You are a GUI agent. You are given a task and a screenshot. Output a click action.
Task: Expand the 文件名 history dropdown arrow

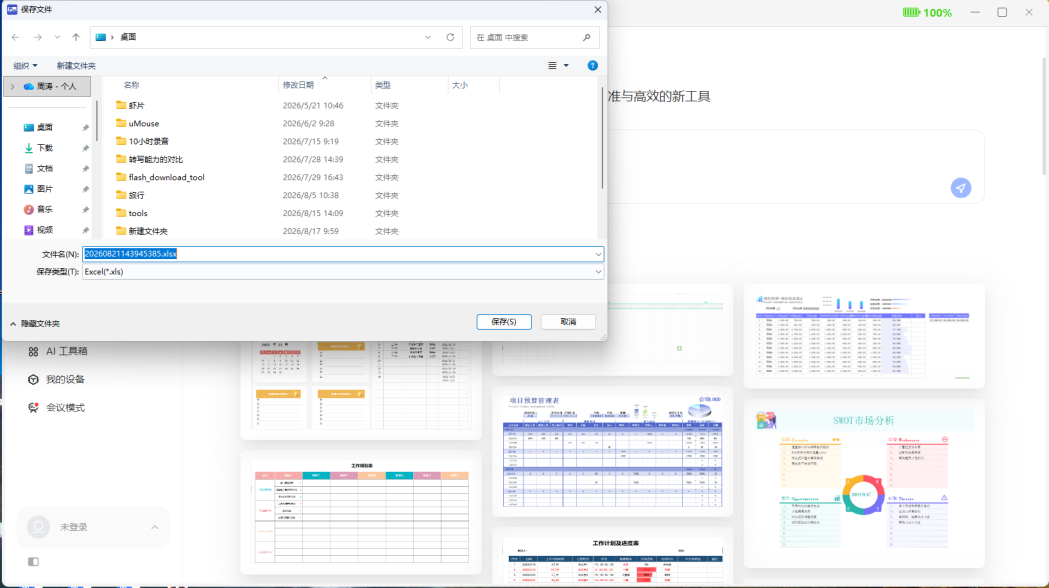coord(597,254)
